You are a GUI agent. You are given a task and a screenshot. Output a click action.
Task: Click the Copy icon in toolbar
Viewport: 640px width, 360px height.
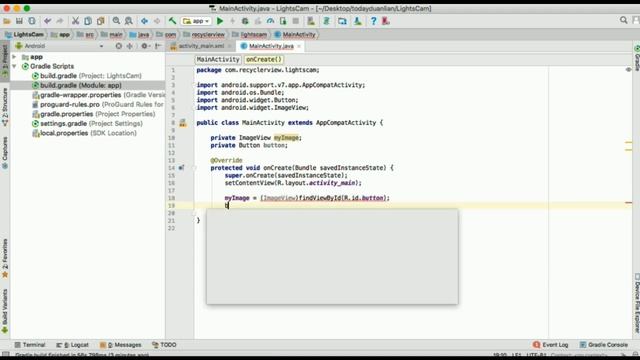[x=88, y=21]
